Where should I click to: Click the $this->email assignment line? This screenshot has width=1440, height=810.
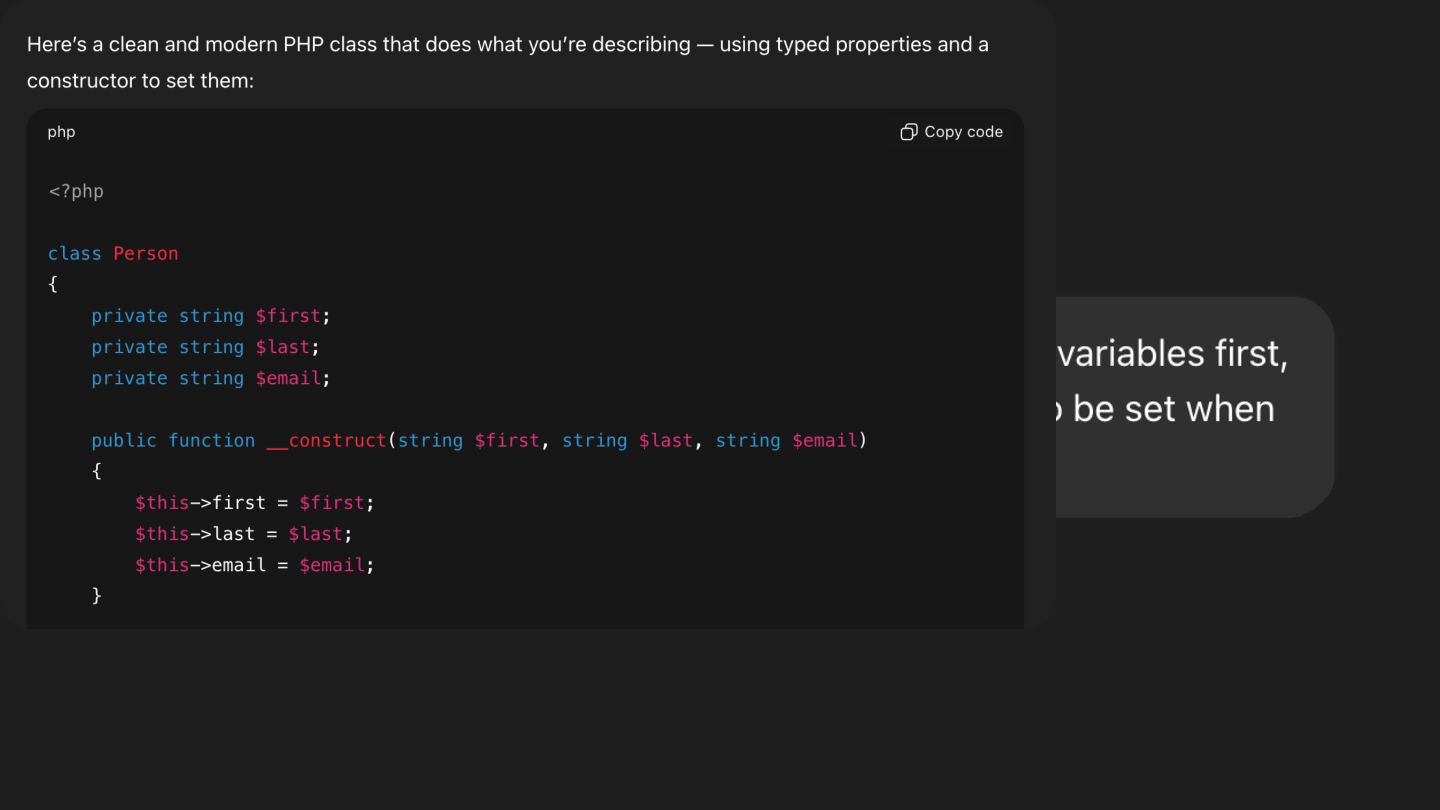tap(255, 565)
